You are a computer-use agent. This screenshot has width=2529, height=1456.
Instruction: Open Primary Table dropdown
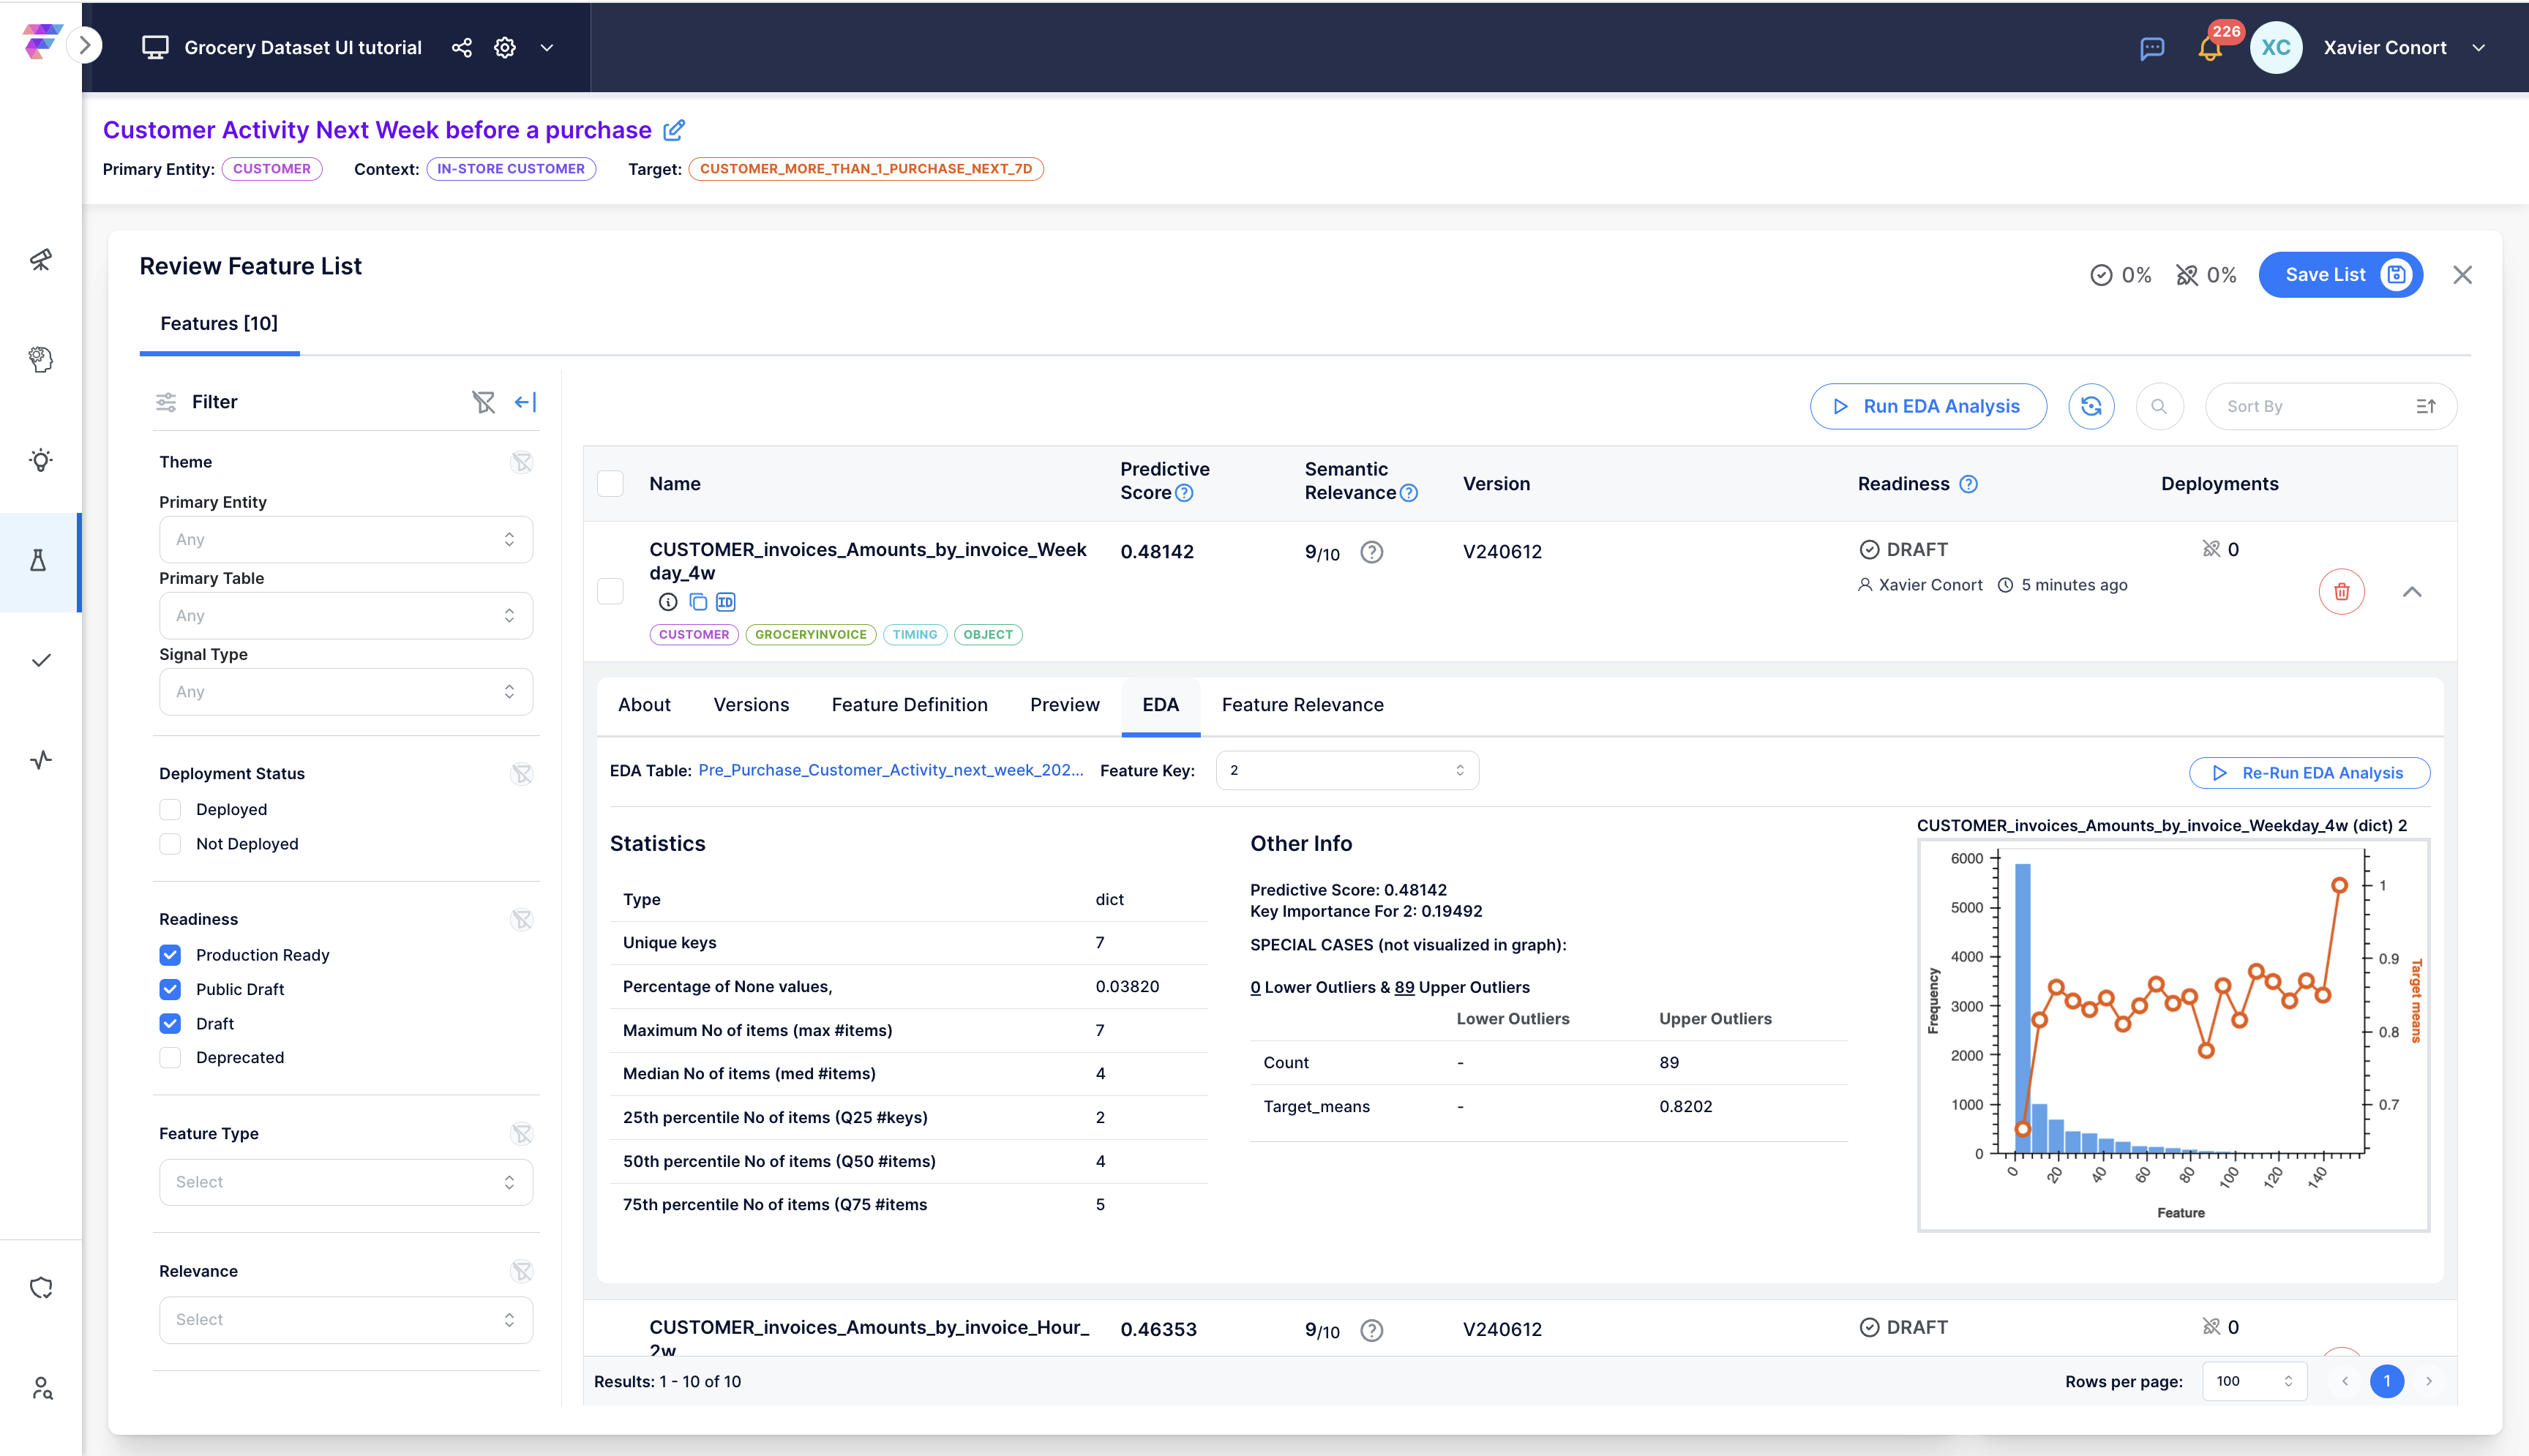(346, 616)
